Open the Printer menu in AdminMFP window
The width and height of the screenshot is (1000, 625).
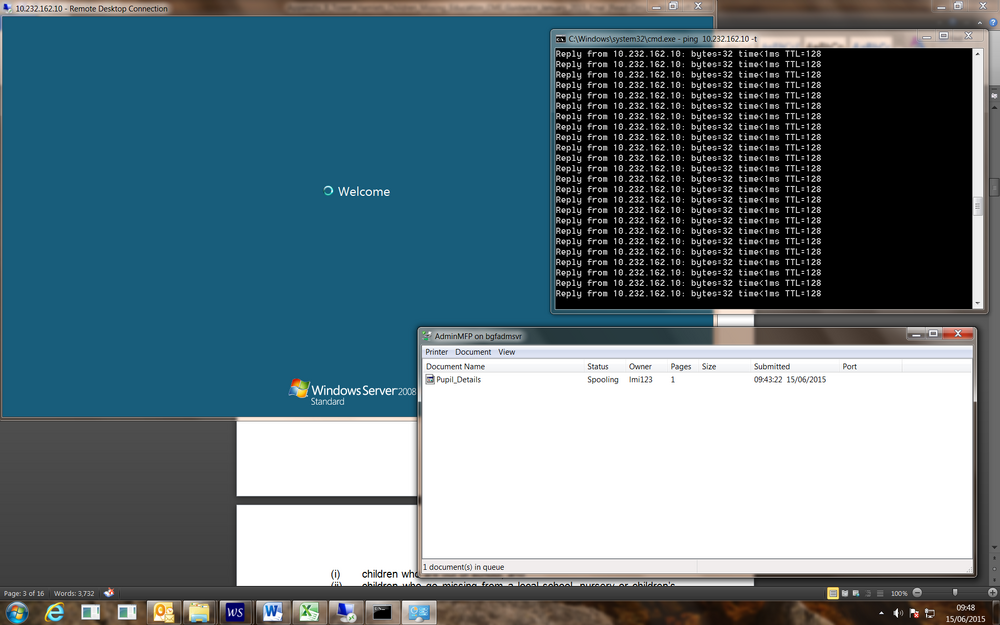pos(436,352)
